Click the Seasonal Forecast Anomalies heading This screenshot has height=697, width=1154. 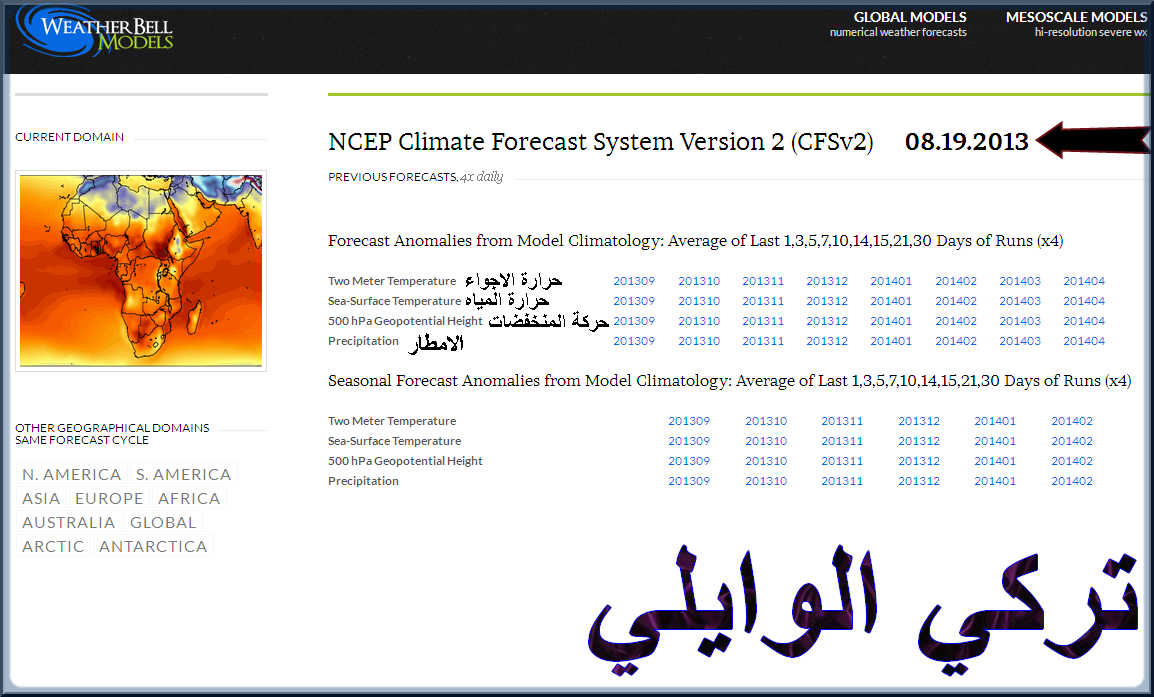click(729, 381)
